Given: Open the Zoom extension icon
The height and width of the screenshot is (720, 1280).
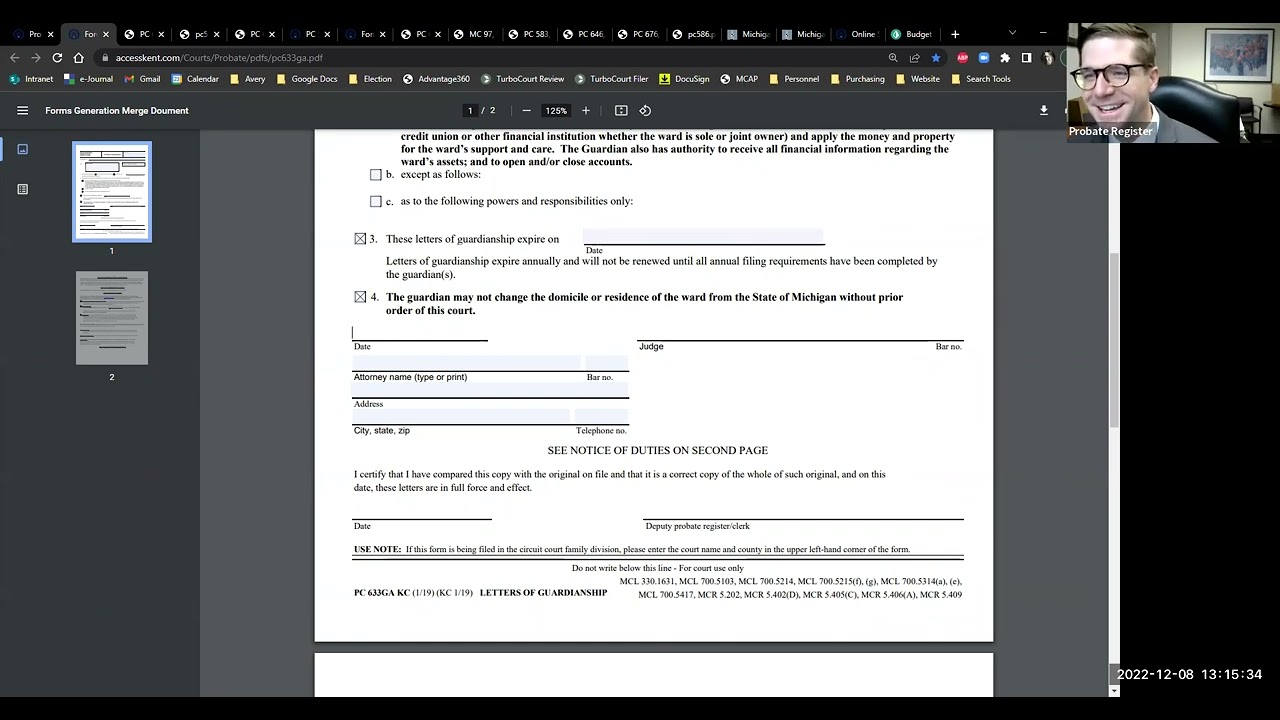Looking at the screenshot, I should click(x=984, y=58).
